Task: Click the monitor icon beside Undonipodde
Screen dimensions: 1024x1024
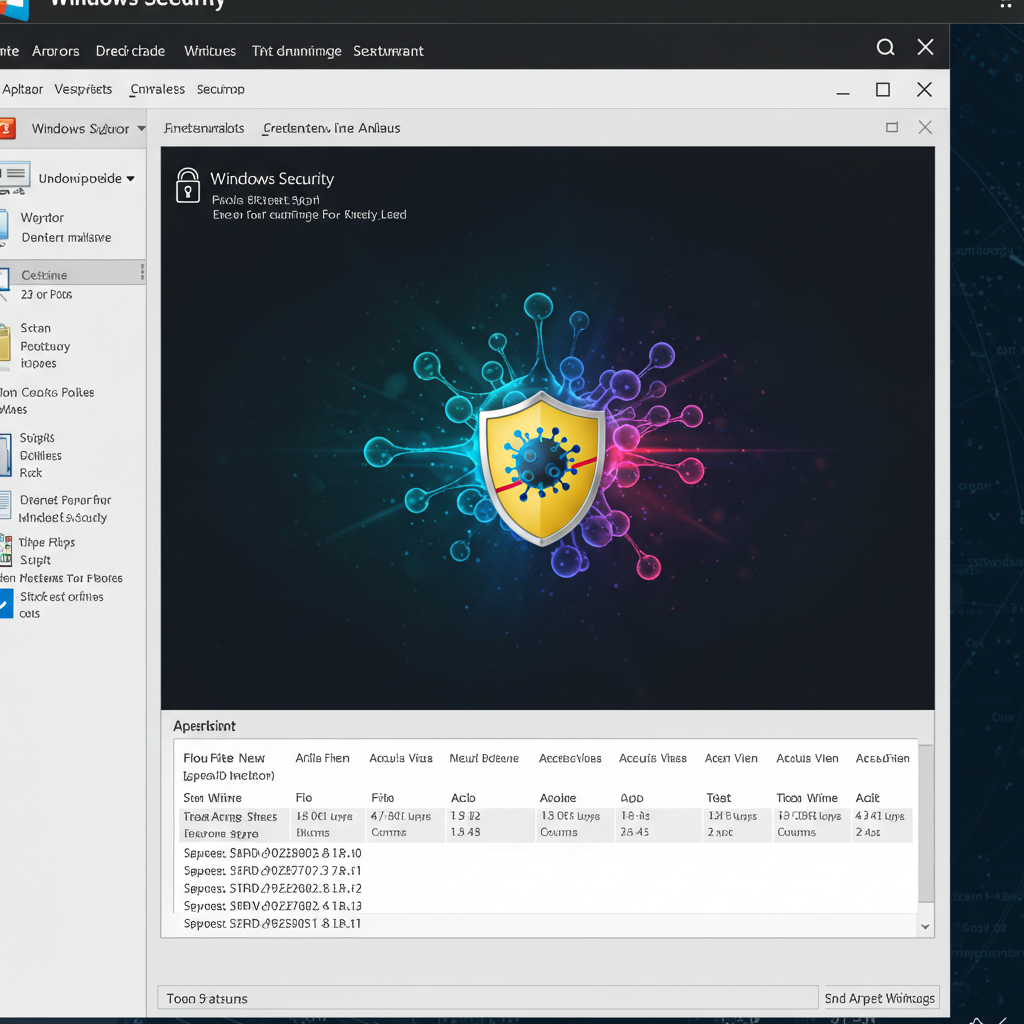Action: [x=14, y=178]
